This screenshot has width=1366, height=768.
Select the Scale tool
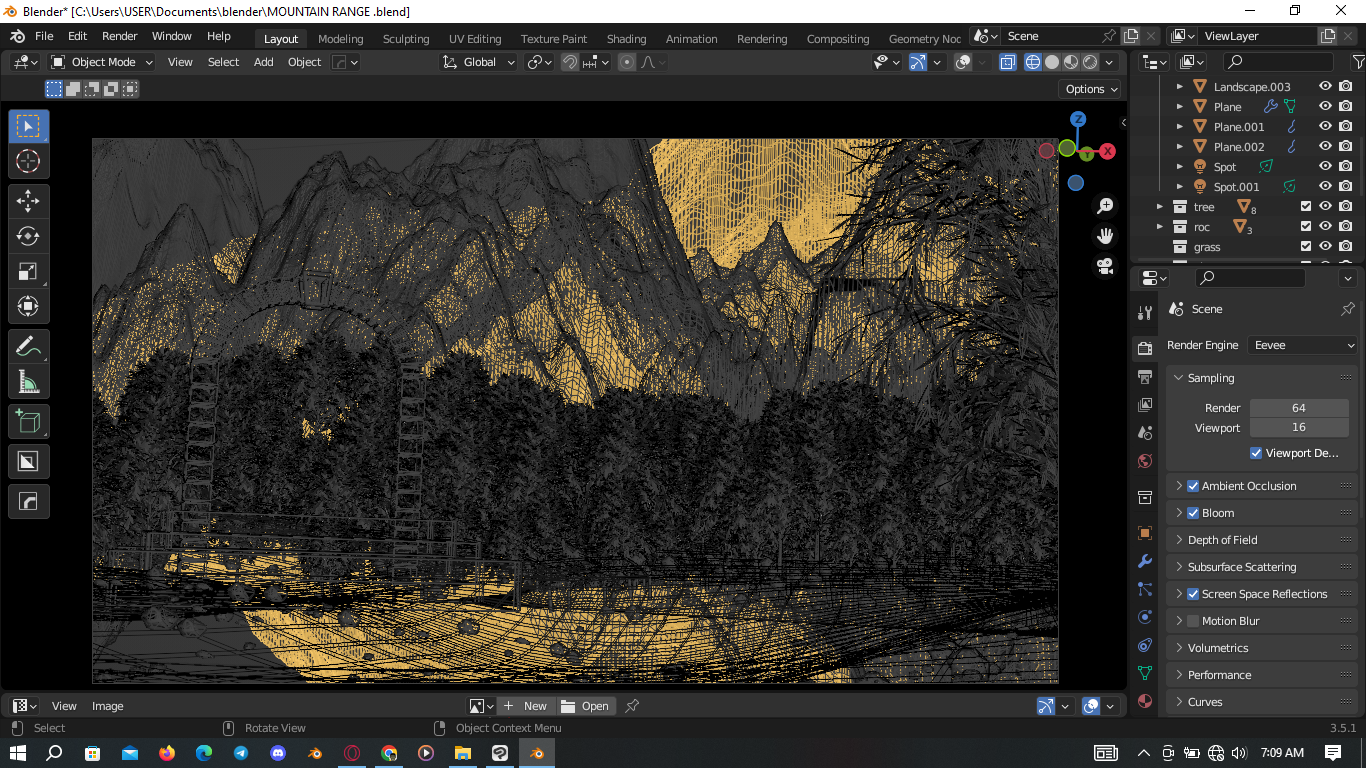[x=28, y=271]
